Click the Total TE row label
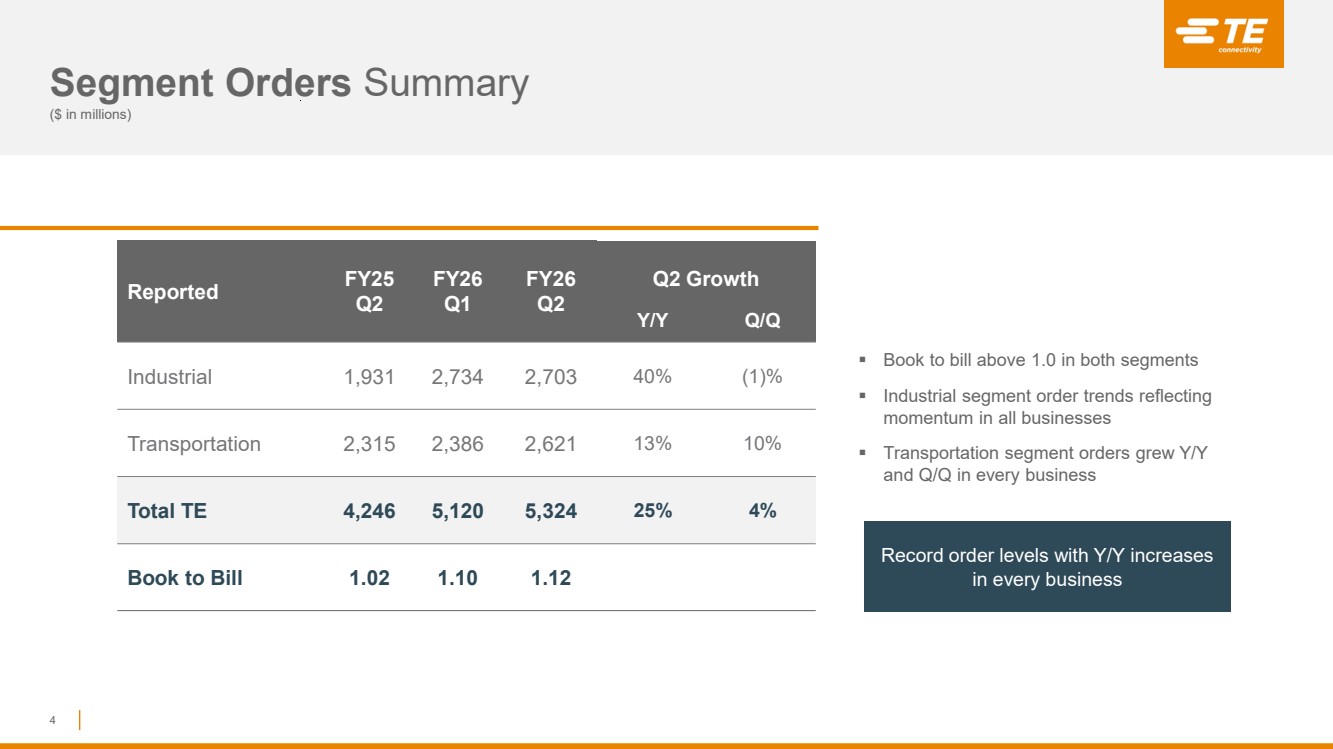The height and width of the screenshot is (749, 1333). (167, 511)
